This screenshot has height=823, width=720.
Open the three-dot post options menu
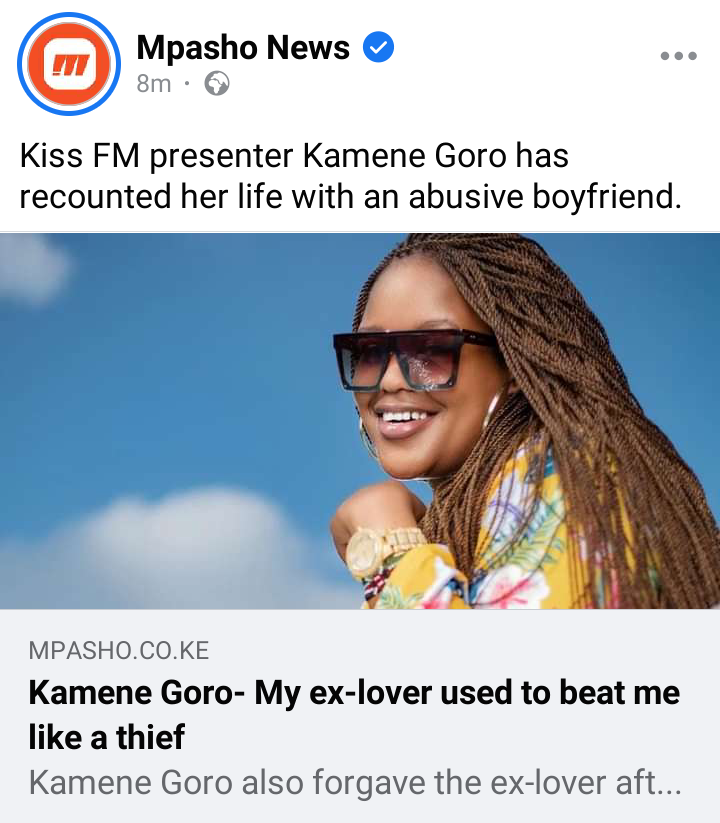pos(679,56)
